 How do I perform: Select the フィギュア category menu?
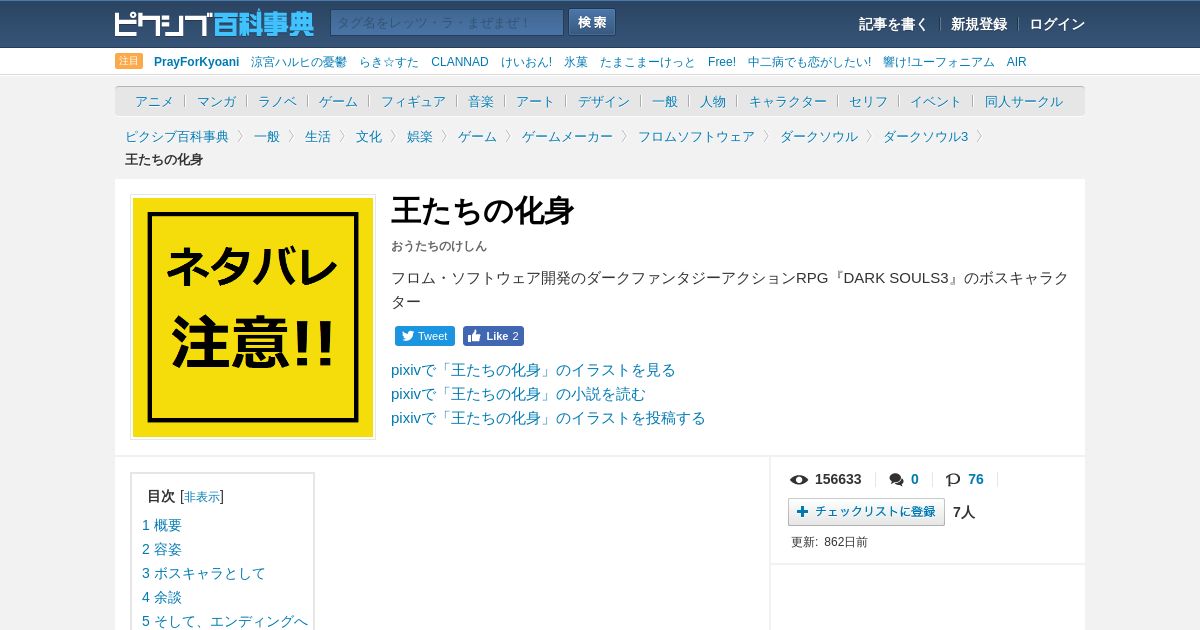413,101
